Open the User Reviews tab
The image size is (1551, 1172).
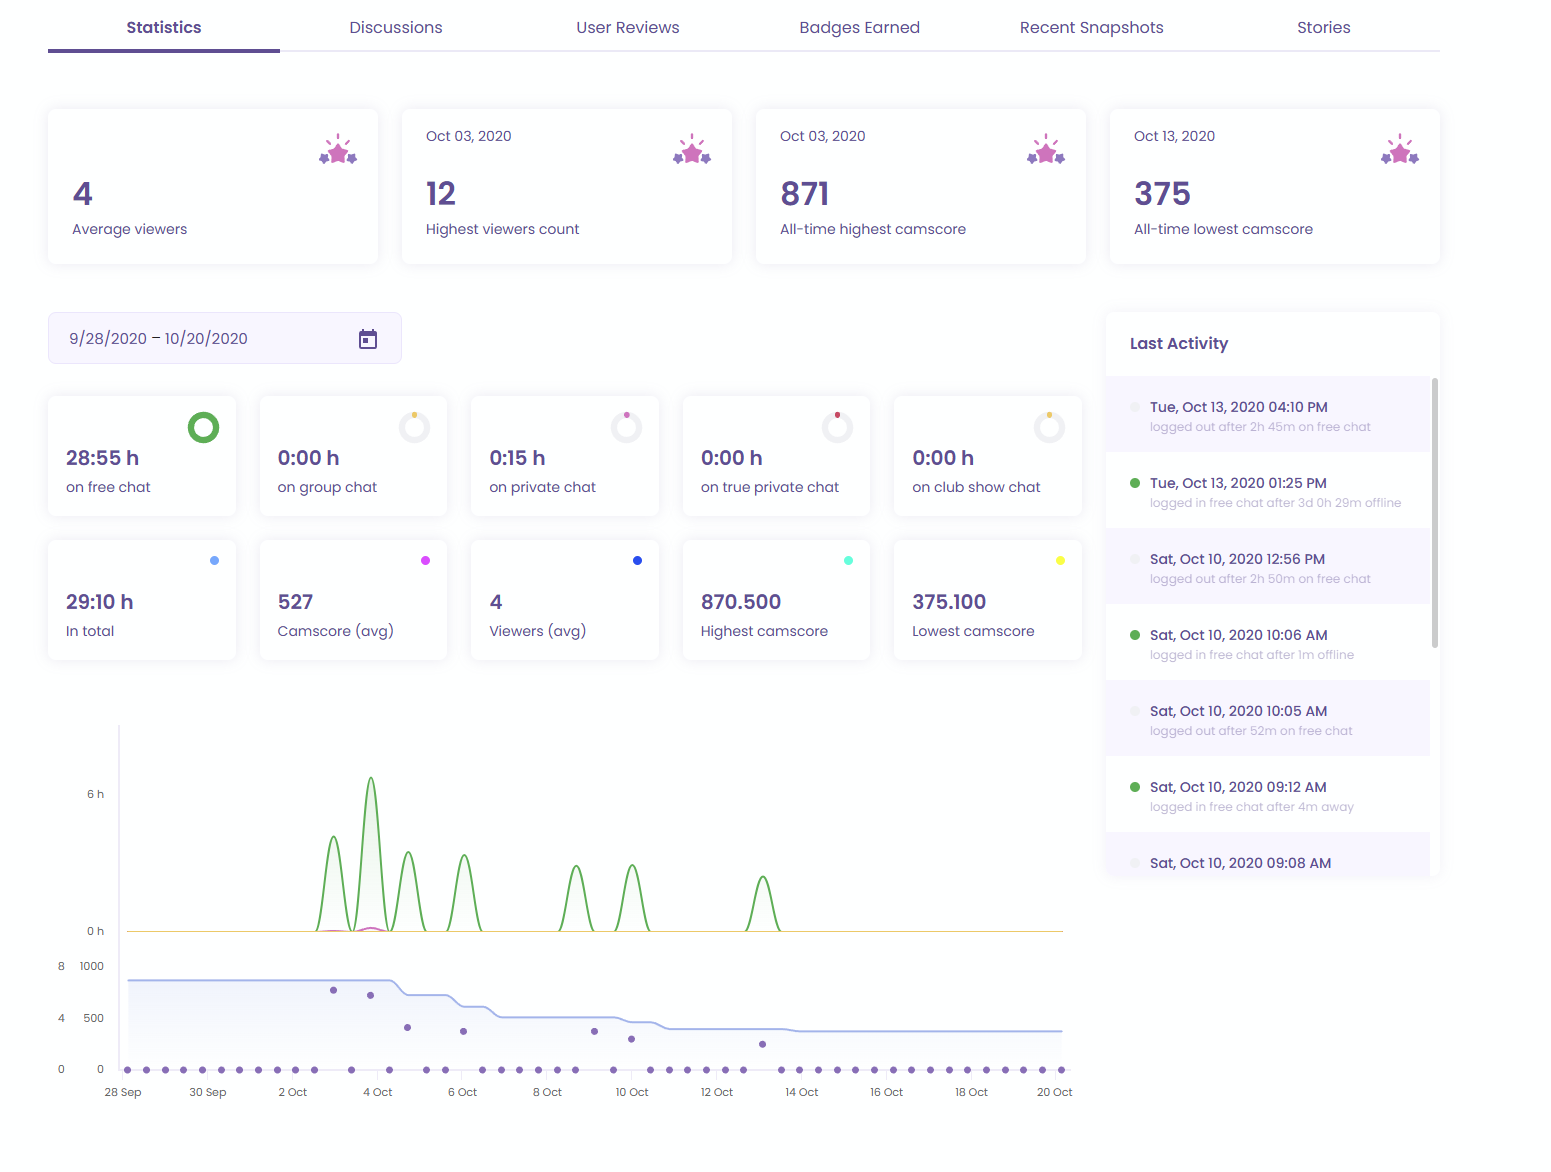(628, 28)
